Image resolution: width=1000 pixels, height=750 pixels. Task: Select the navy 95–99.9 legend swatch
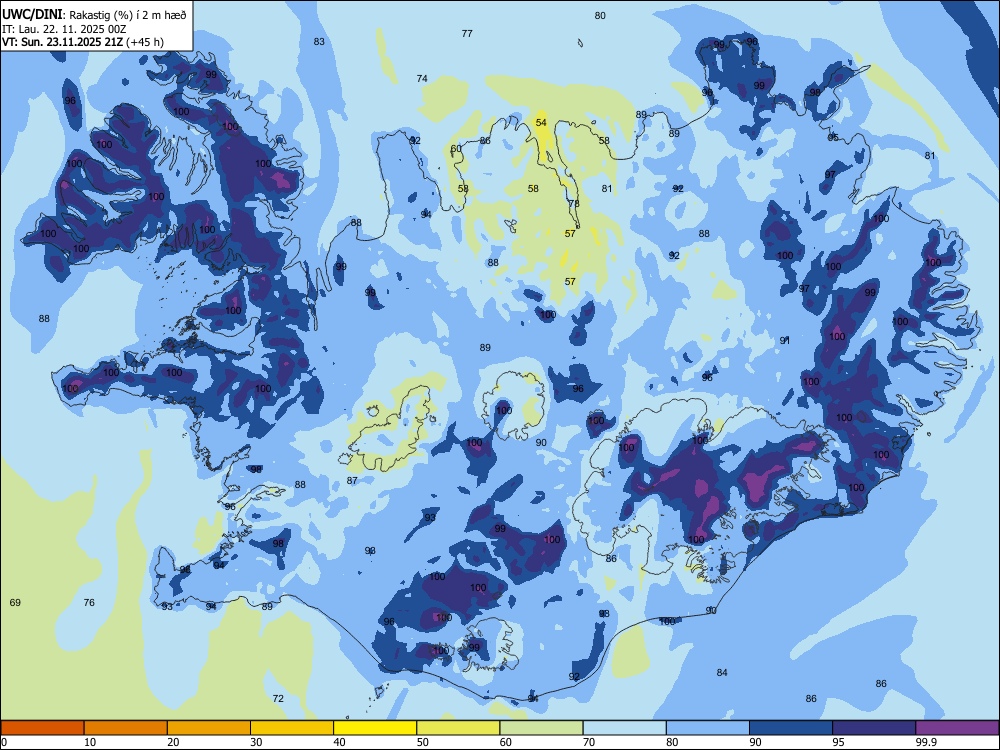tap(874, 728)
